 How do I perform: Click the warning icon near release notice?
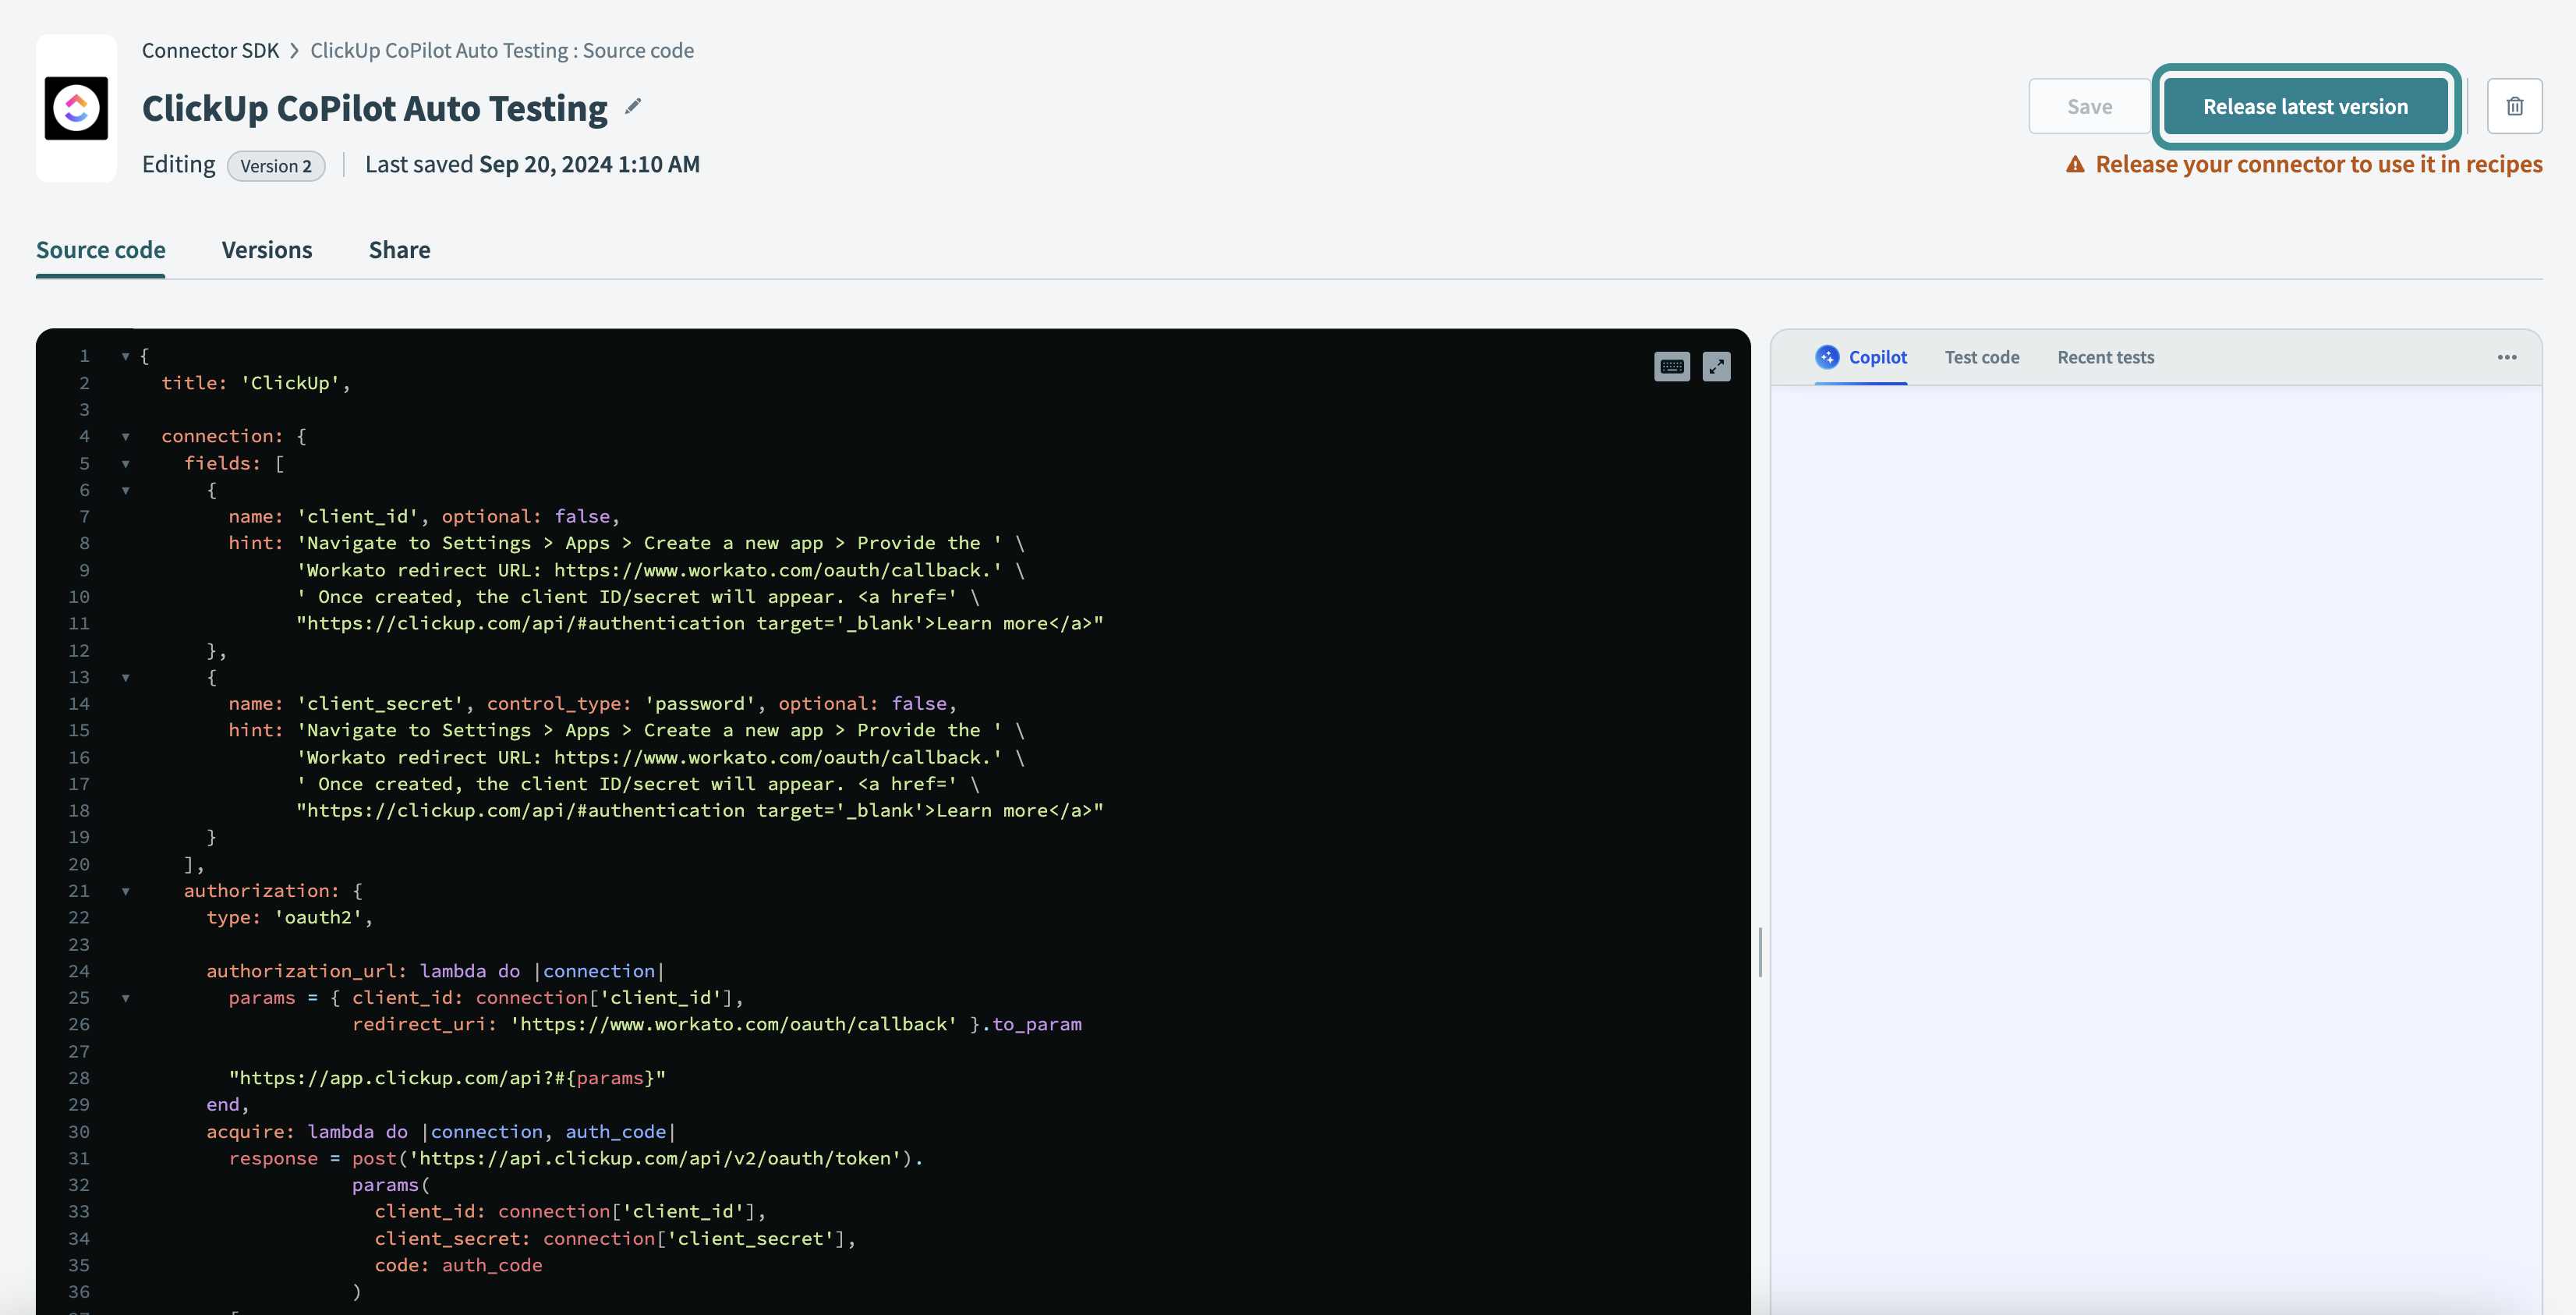2075,165
